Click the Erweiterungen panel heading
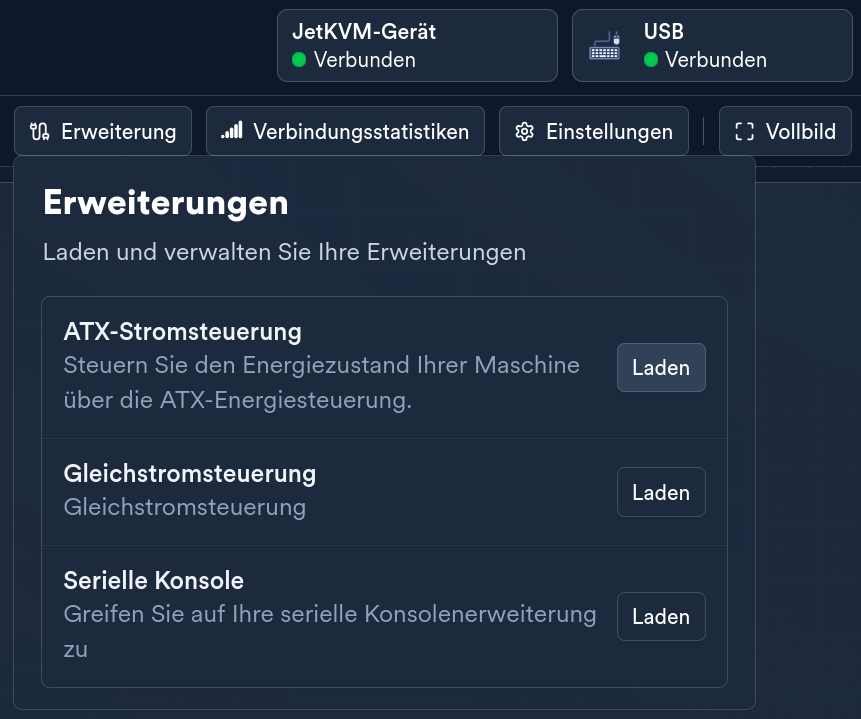This screenshot has width=861, height=719. point(165,202)
